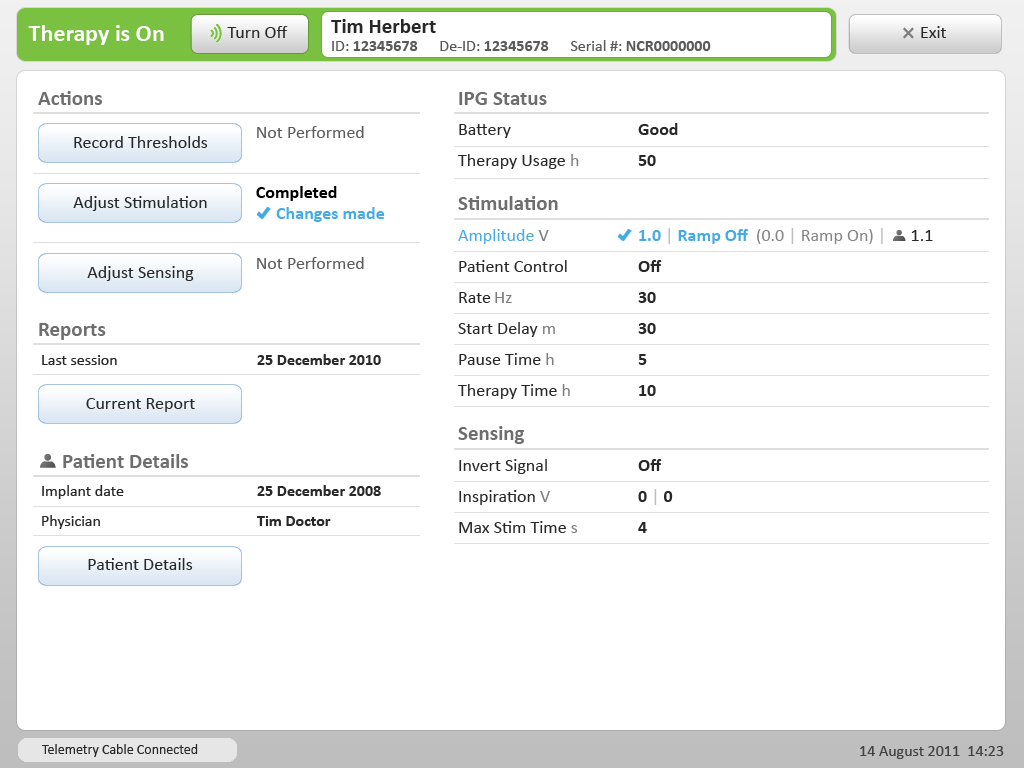Image resolution: width=1024 pixels, height=768 pixels.
Task: Open Adjust Stimulation settings
Action: pyautogui.click(x=140, y=203)
